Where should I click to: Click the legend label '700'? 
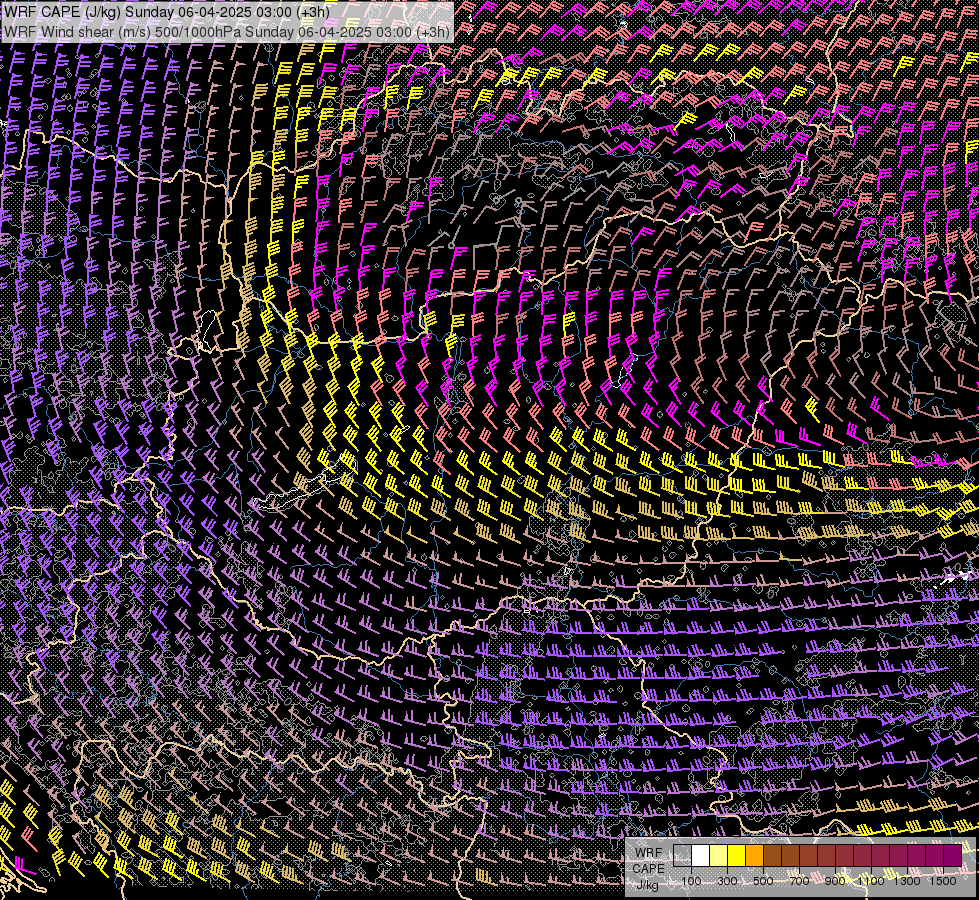pyautogui.click(x=799, y=881)
